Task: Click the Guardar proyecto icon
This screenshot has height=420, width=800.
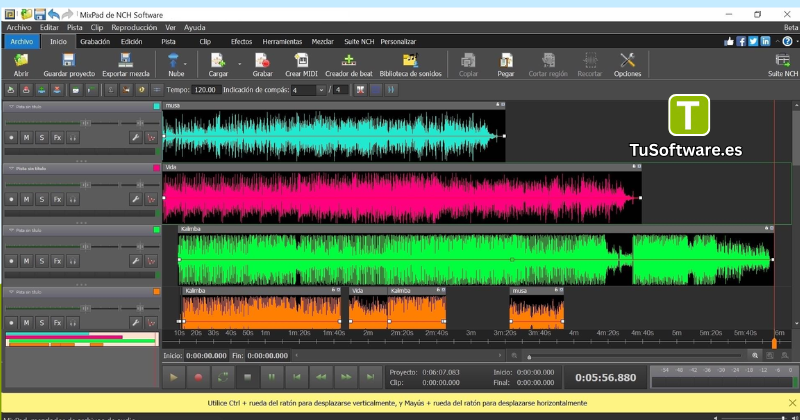Action: point(69,64)
